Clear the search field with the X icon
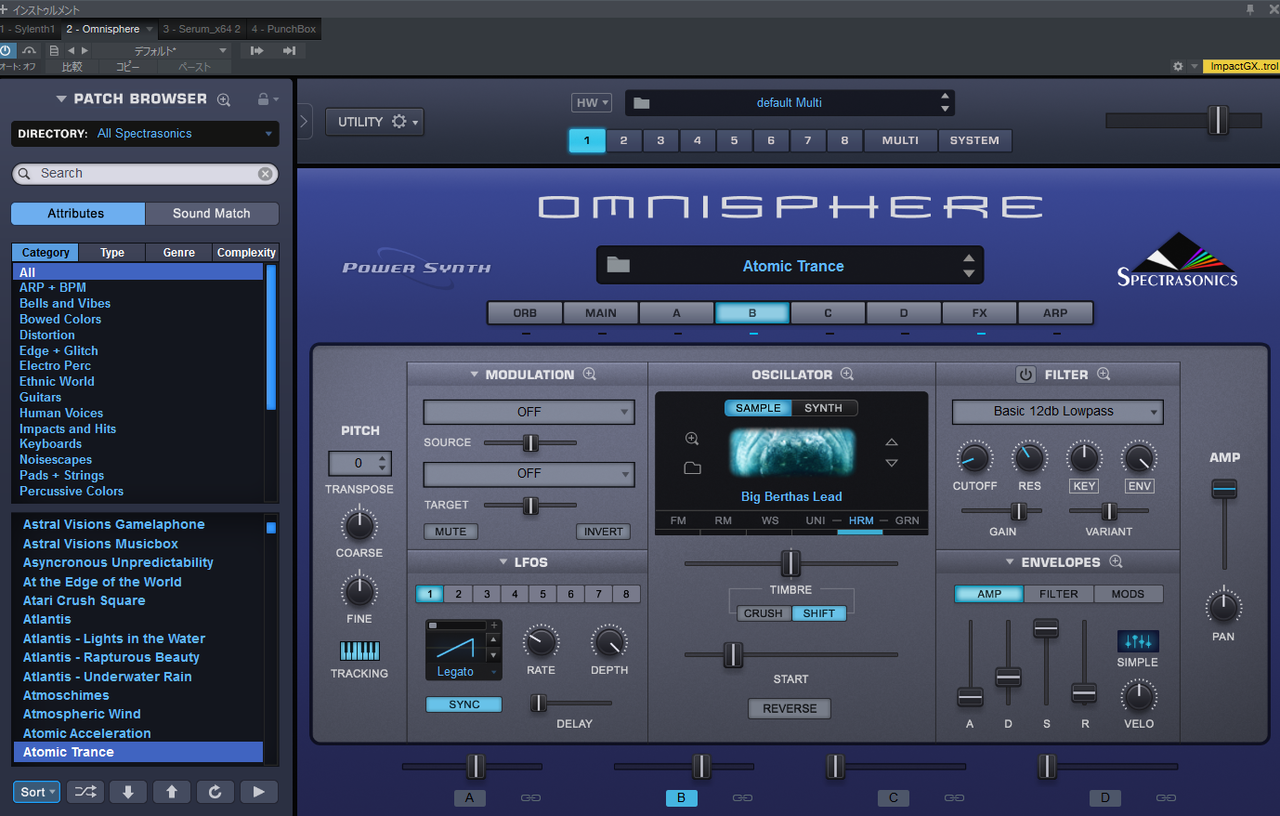The height and width of the screenshot is (816, 1280). (265, 174)
